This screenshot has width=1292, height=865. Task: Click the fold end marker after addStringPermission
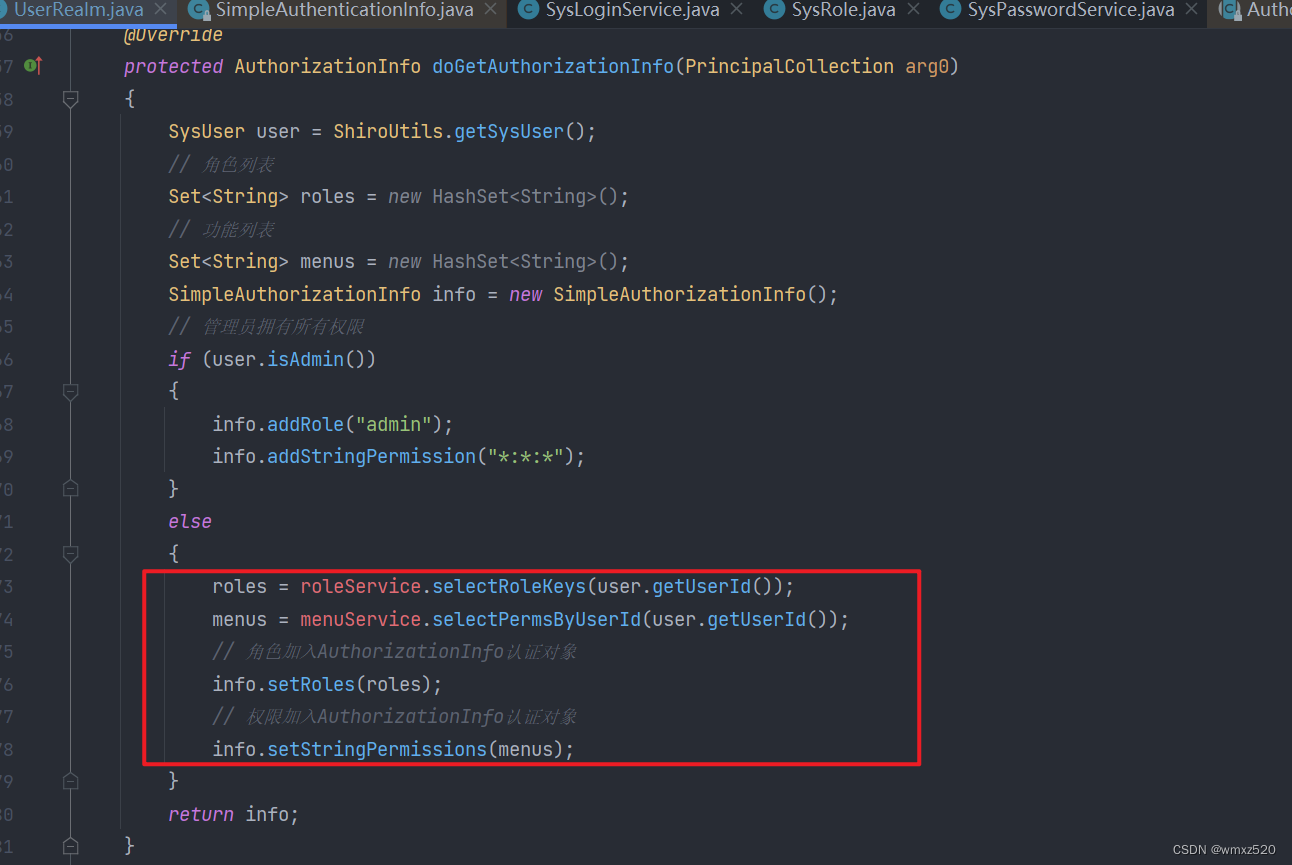[x=70, y=488]
